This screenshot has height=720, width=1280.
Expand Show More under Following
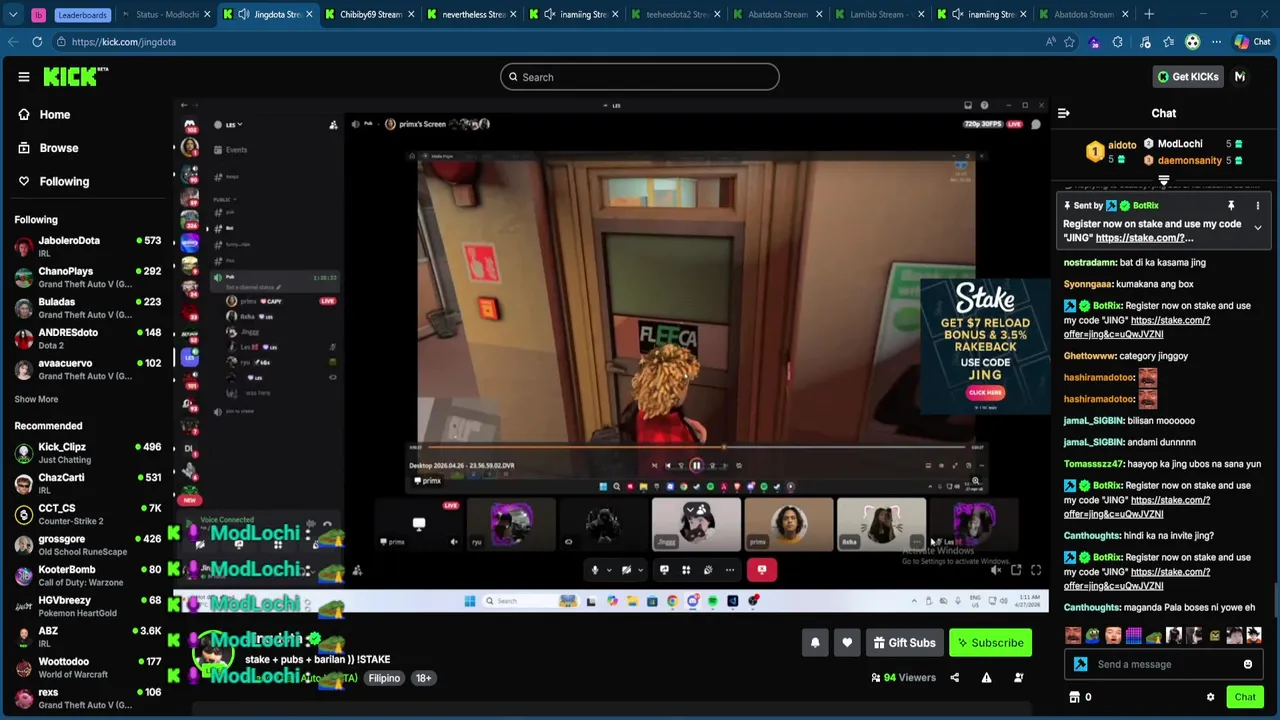(36, 399)
